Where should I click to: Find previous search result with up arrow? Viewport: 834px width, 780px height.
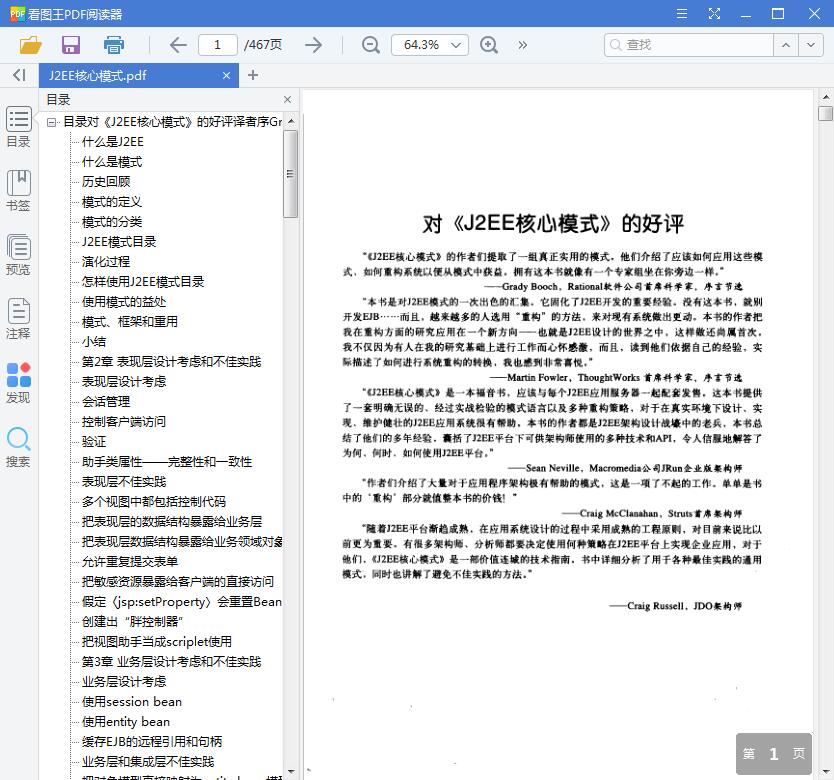pos(786,45)
